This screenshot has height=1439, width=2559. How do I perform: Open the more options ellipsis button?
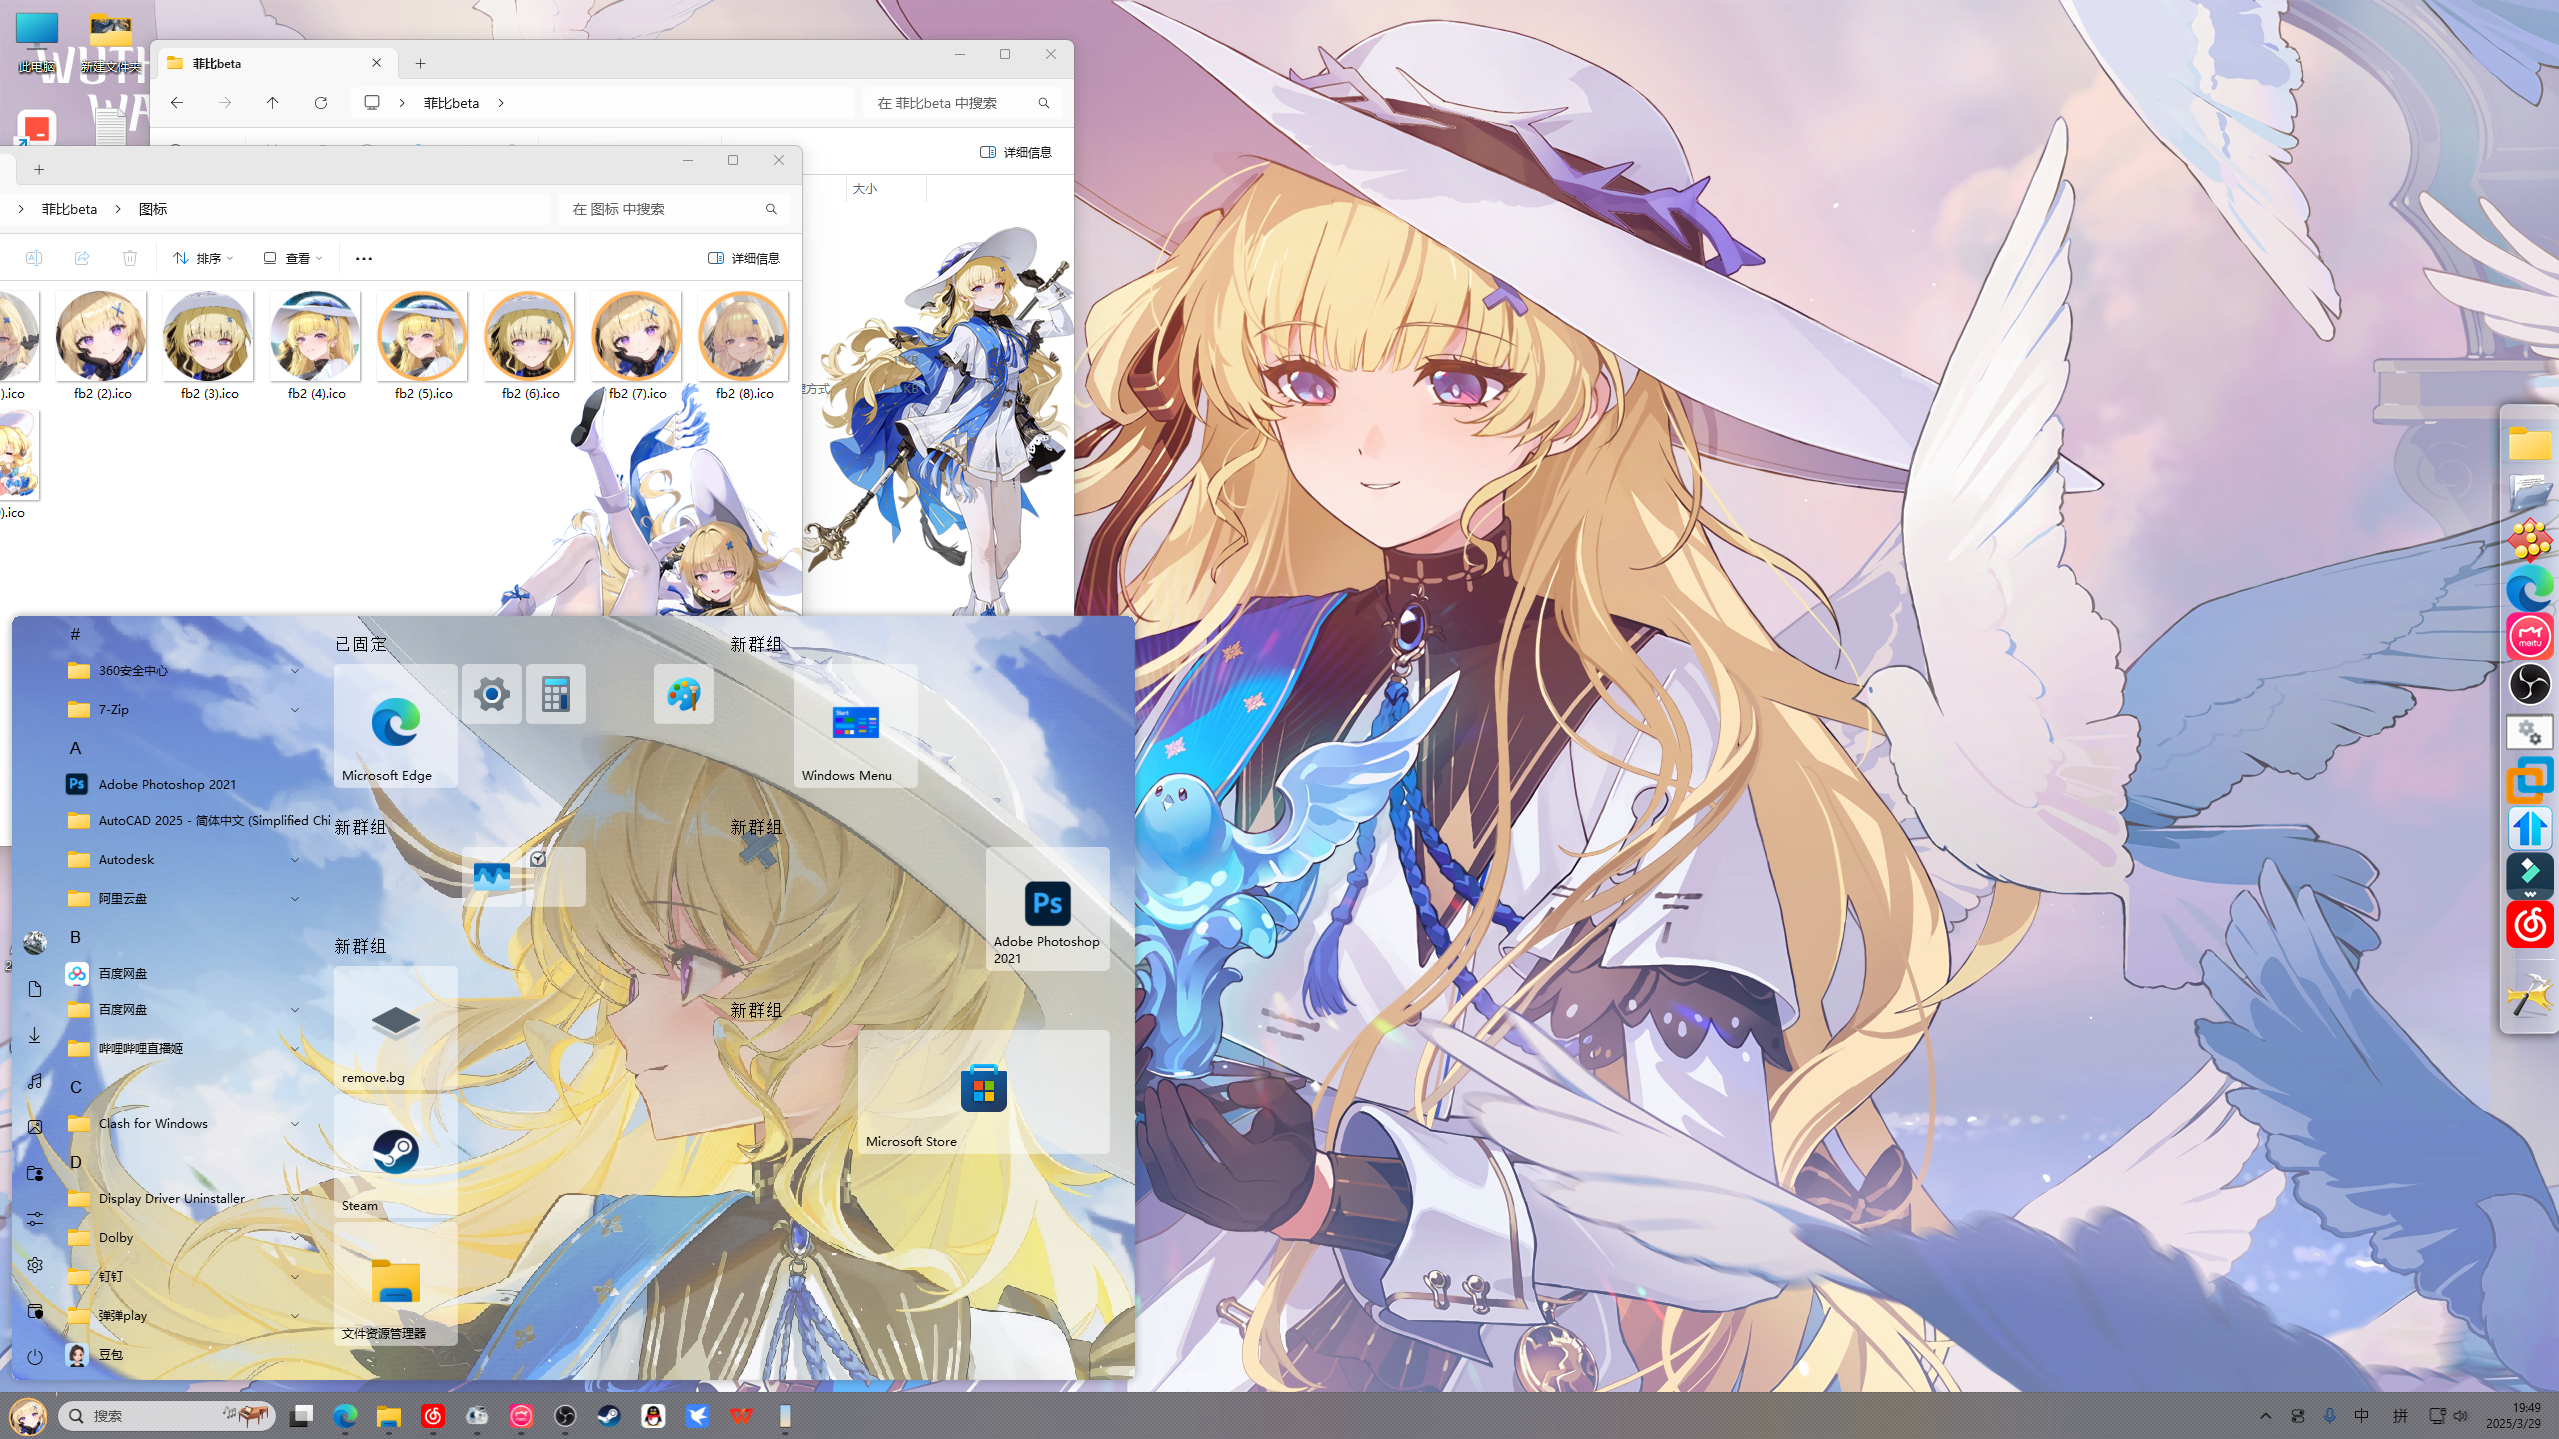[x=363, y=258]
